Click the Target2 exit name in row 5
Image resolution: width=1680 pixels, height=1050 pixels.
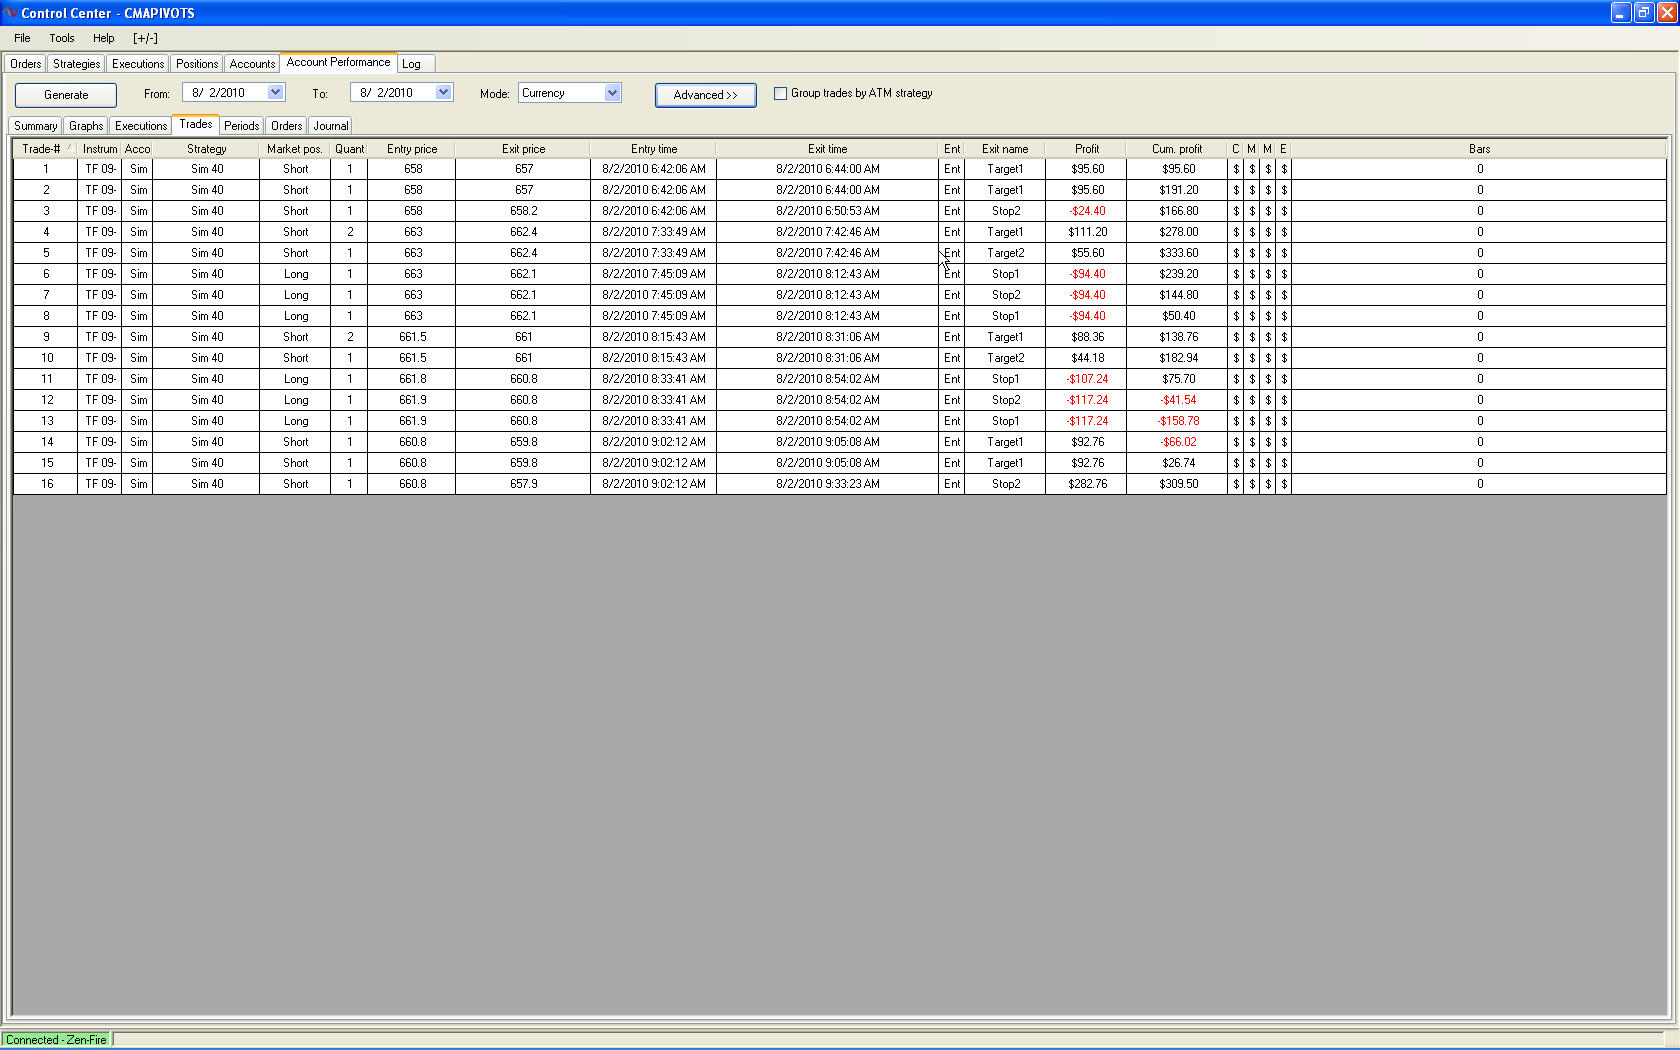point(1005,253)
